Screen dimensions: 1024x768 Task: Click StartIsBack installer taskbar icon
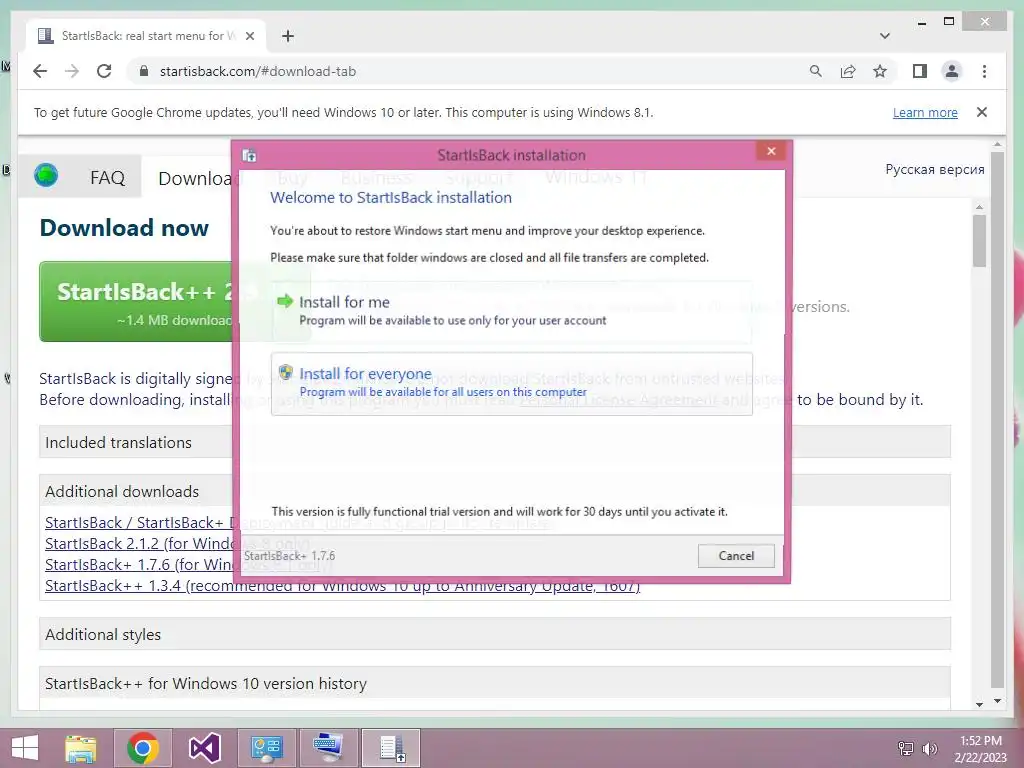coord(391,748)
